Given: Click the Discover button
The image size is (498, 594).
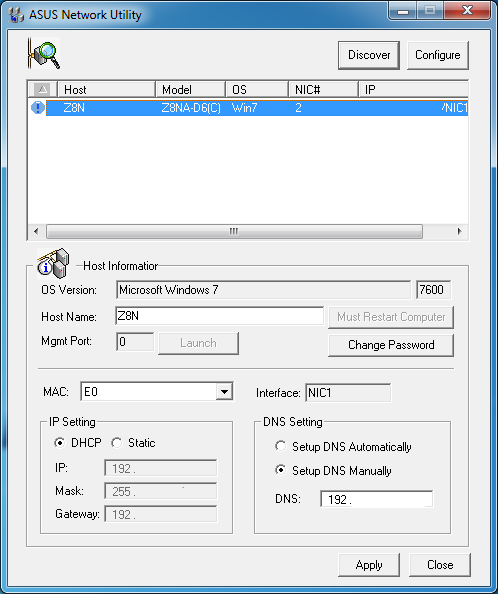Looking at the screenshot, I should (x=369, y=55).
